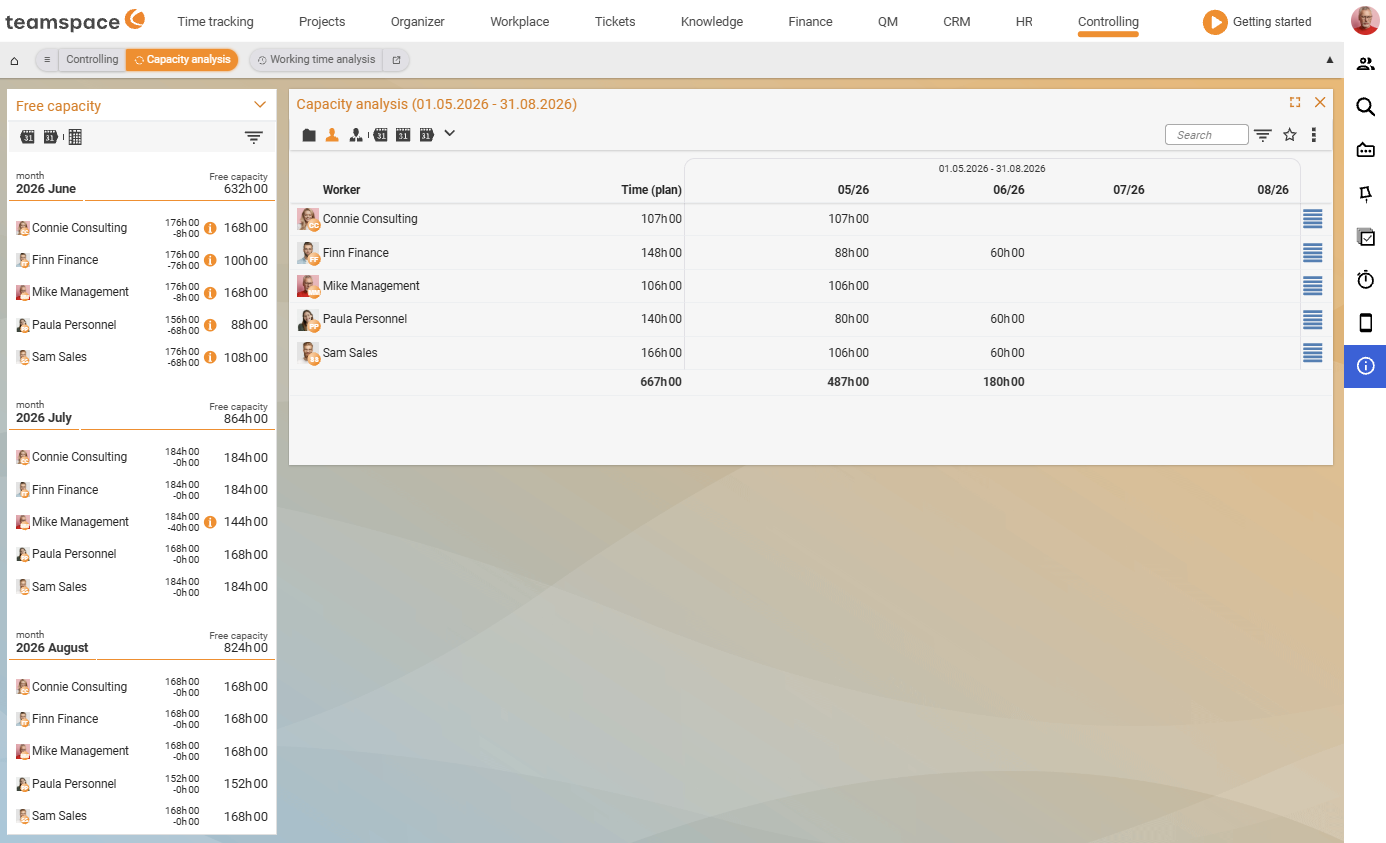Open info for Mike Management in July
The width and height of the screenshot is (1386, 843).
(210, 522)
